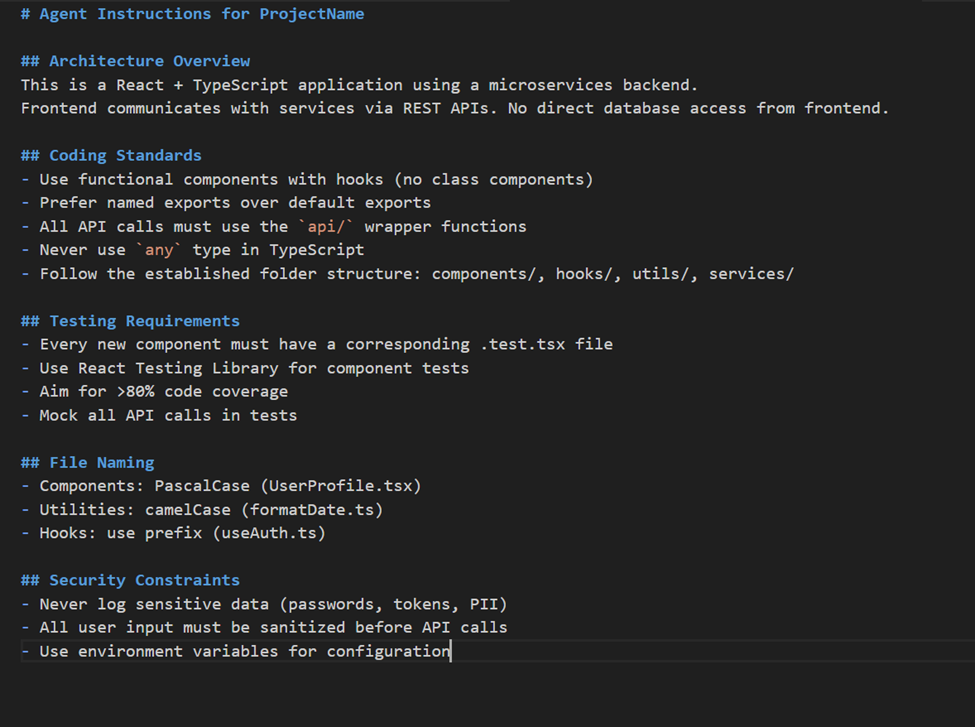Click the 'Security Constraints' heading
Screen dimensions: 975x727
tap(130, 580)
